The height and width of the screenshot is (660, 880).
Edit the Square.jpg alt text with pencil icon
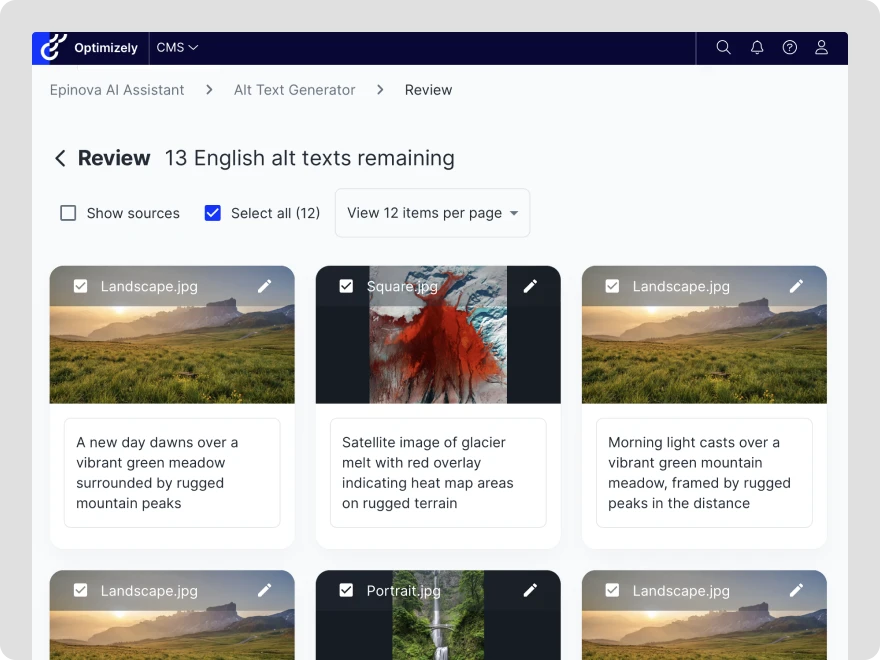(x=530, y=286)
